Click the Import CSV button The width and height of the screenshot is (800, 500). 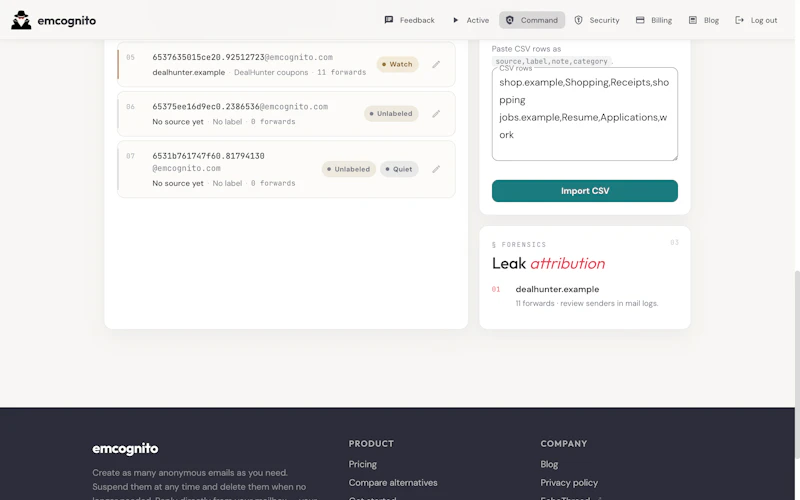585,191
